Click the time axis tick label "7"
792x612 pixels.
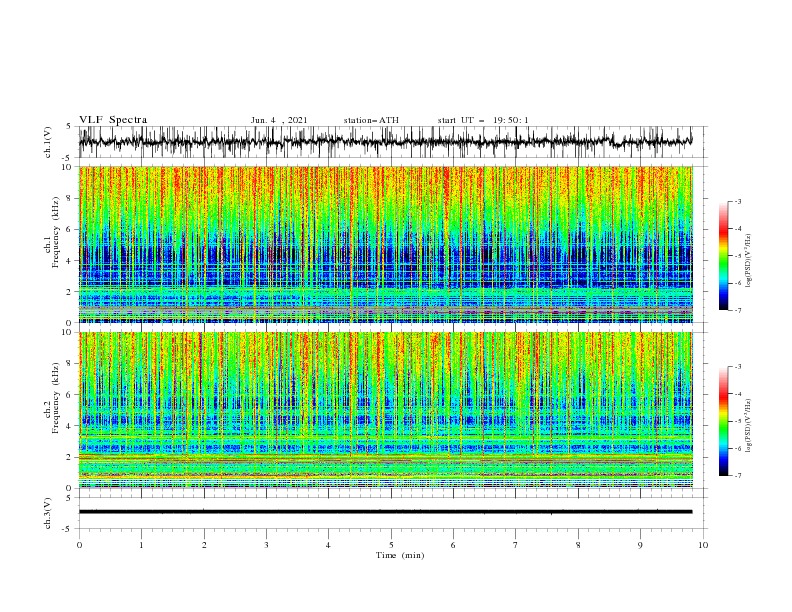(x=516, y=545)
